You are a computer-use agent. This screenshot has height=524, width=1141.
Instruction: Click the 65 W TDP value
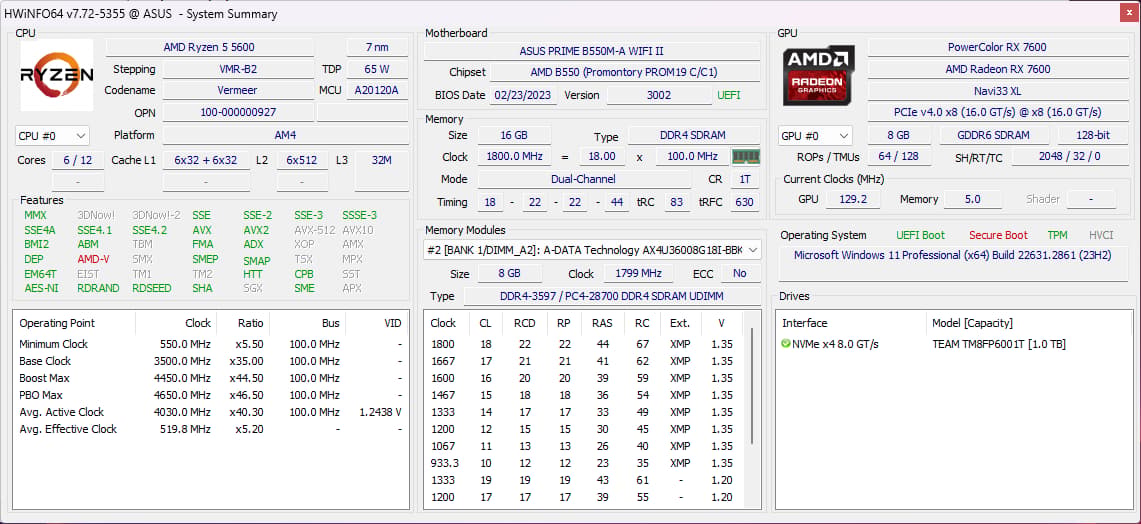tap(377, 69)
